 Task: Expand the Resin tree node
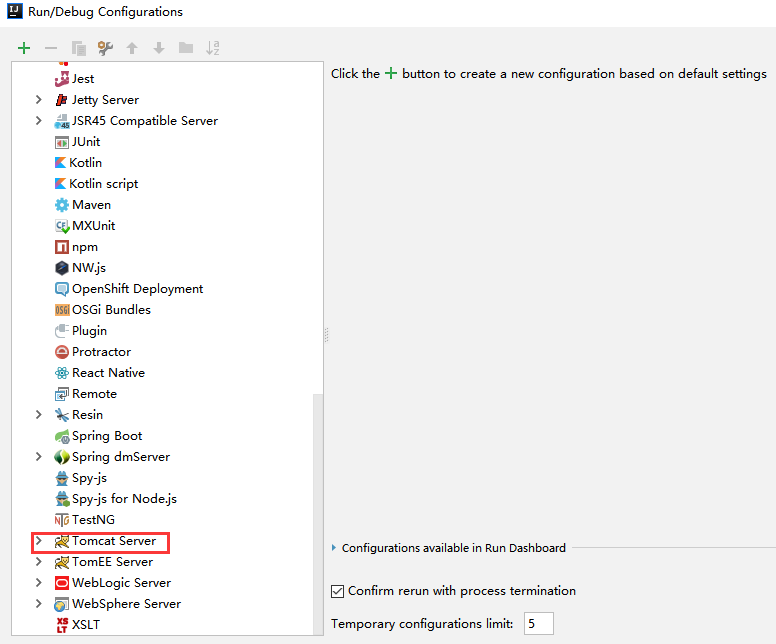coord(39,414)
